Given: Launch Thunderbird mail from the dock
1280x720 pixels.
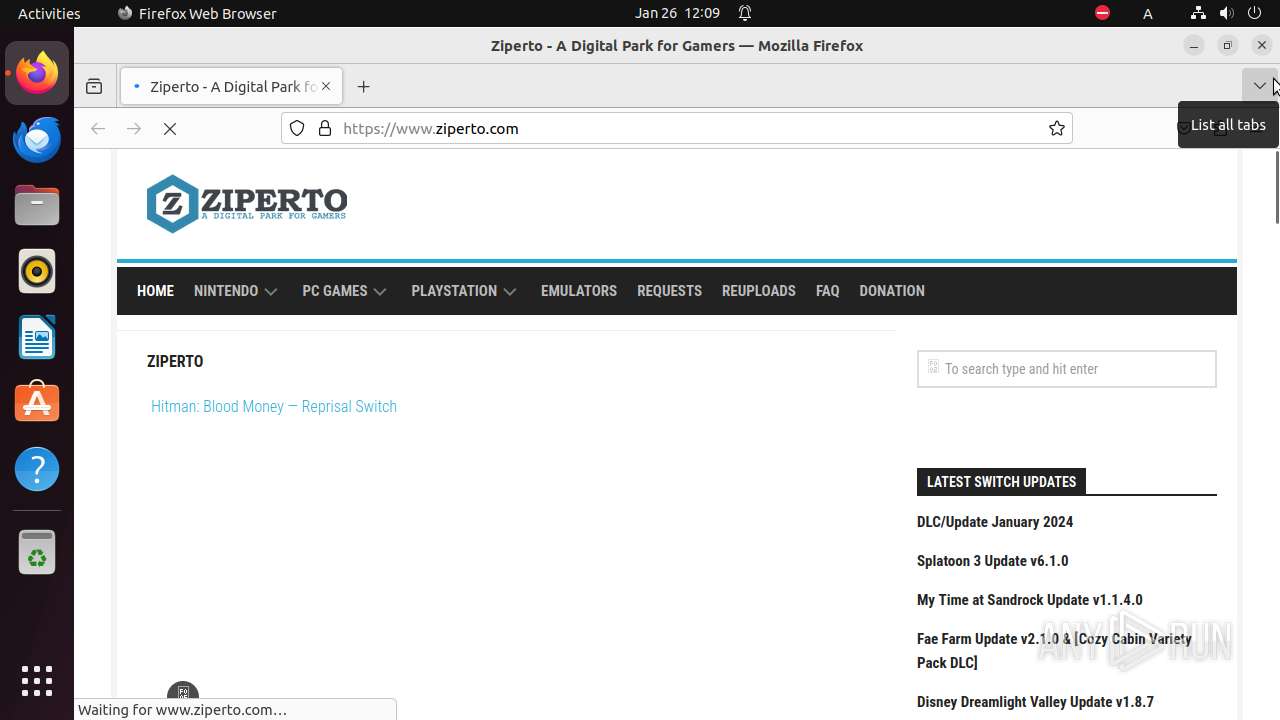Looking at the screenshot, I should point(37,139).
